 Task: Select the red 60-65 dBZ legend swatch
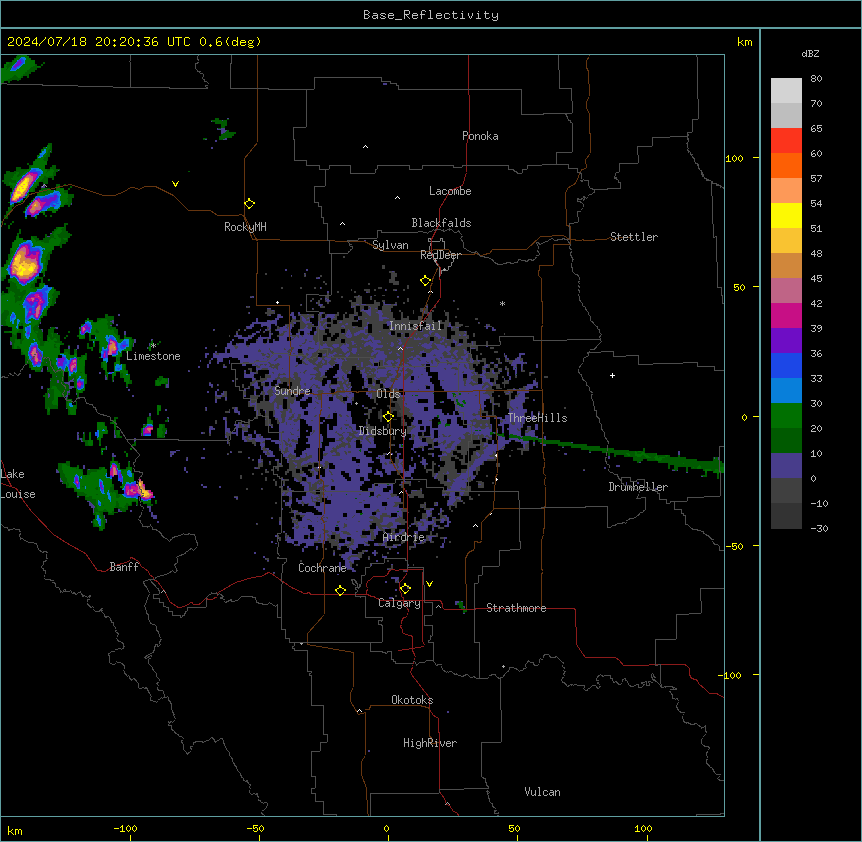pos(786,141)
